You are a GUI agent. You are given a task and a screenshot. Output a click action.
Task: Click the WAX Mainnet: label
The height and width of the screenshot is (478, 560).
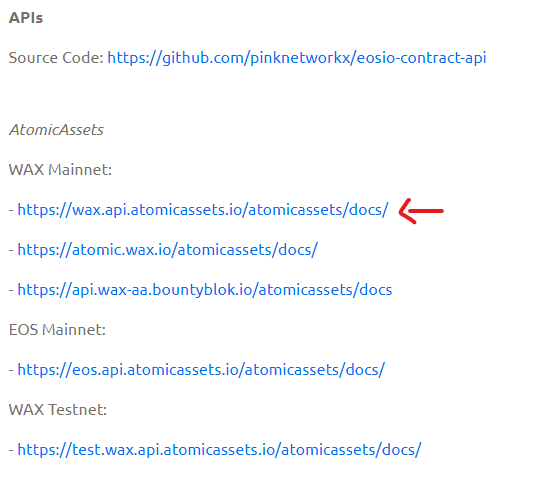60,170
